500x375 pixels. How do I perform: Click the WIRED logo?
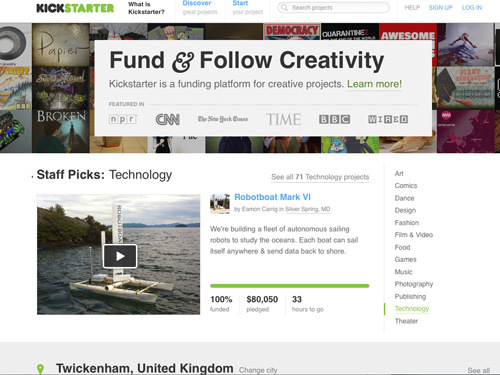click(x=388, y=119)
